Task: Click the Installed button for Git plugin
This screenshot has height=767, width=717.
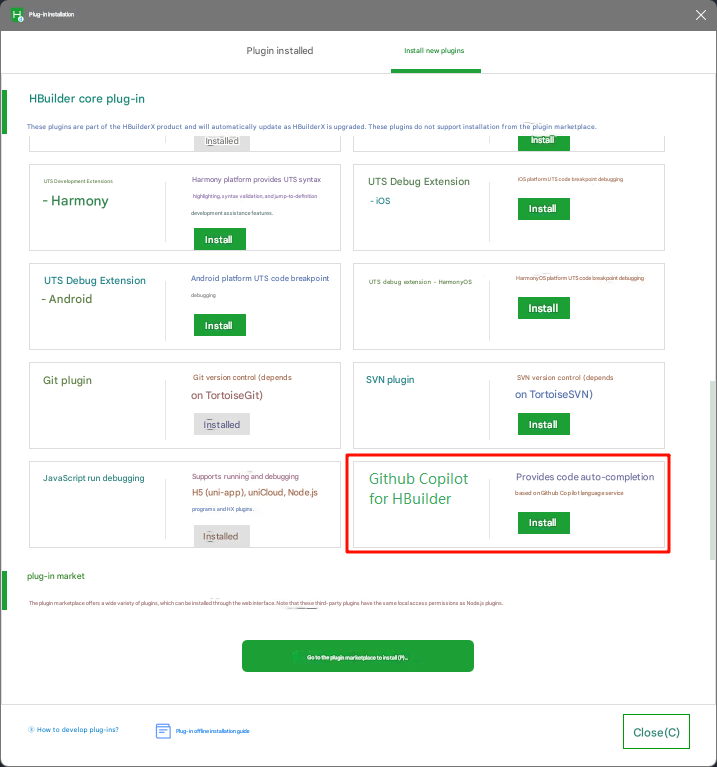Action: tap(222, 424)
